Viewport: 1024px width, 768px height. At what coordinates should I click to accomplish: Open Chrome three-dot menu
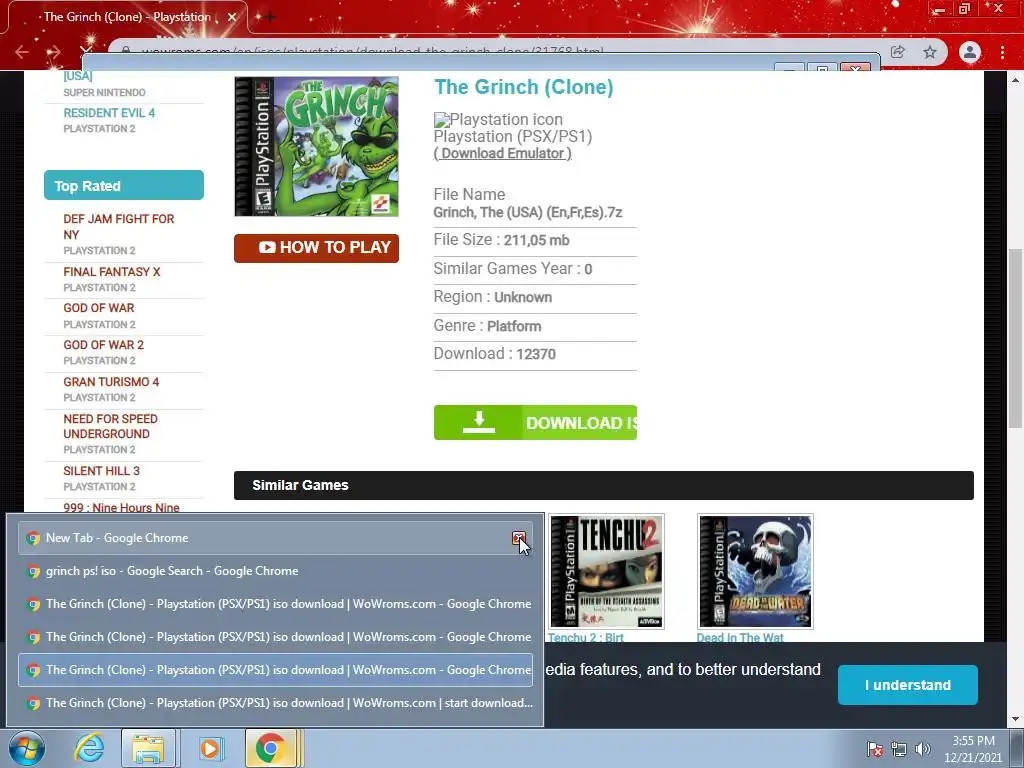(x=1002, y=52)
